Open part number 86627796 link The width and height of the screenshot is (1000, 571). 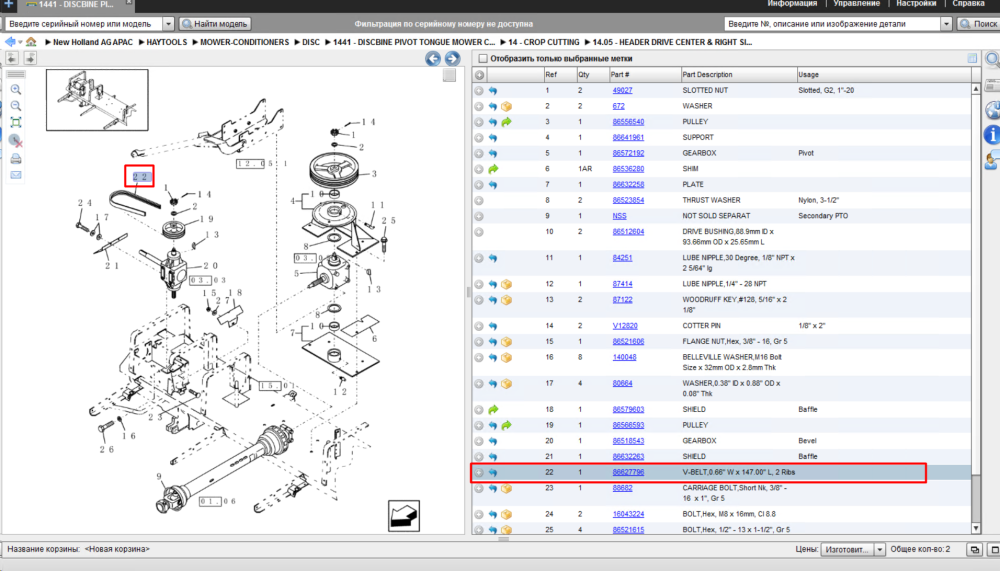pos(628,473)
